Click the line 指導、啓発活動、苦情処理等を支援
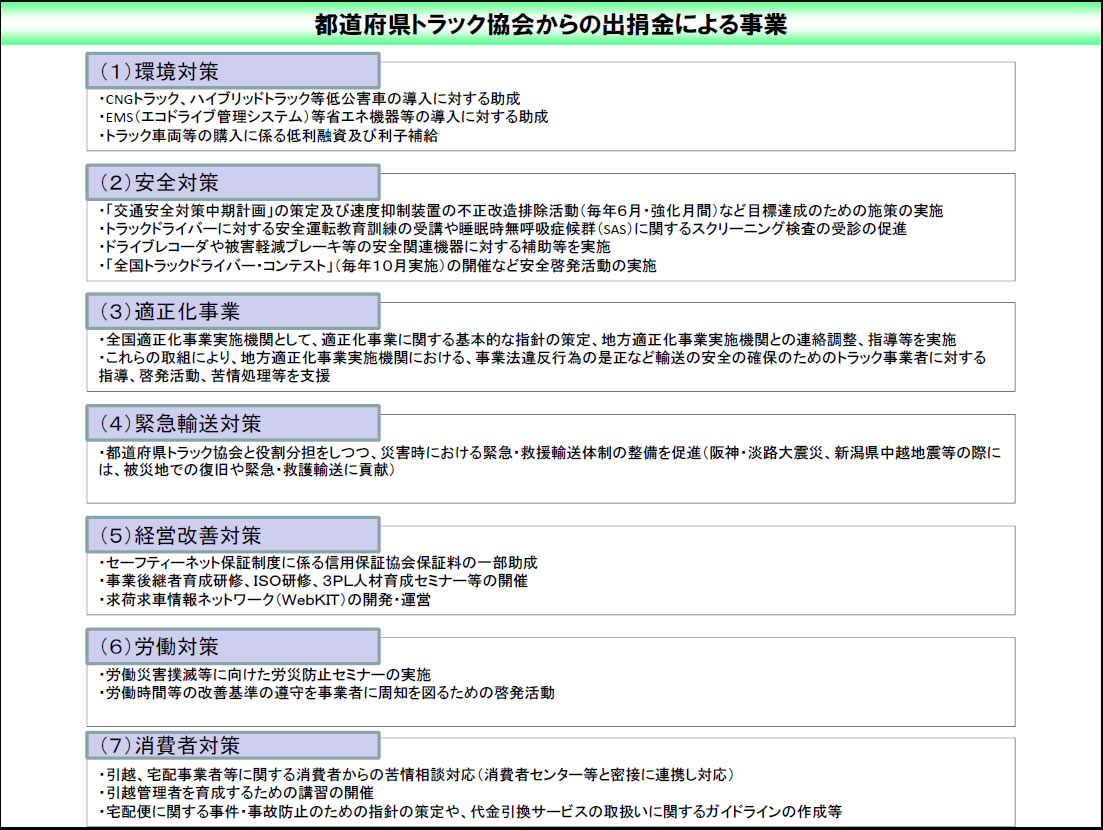Screen dimensions: 1103x830 tap(215, 376)
